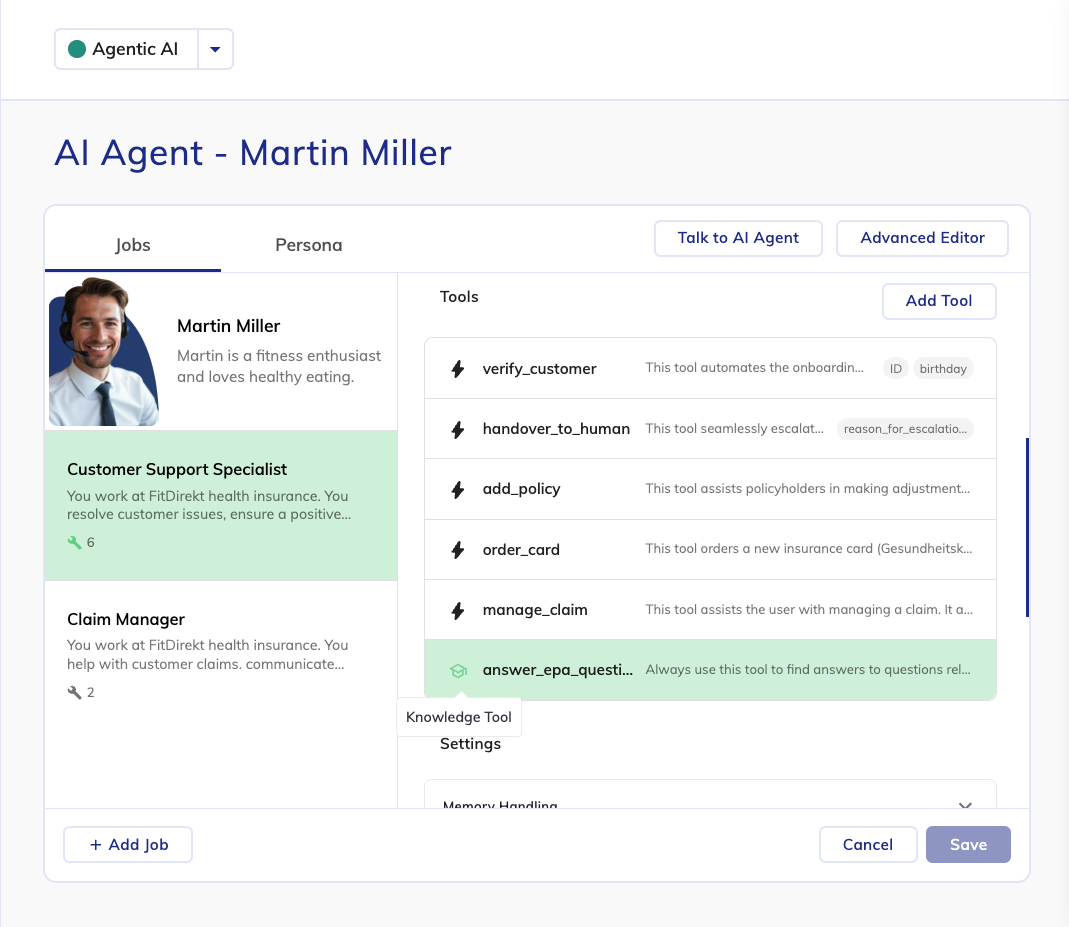Select the Jobs tab
Screen dimensions: 1069x927
133,245
